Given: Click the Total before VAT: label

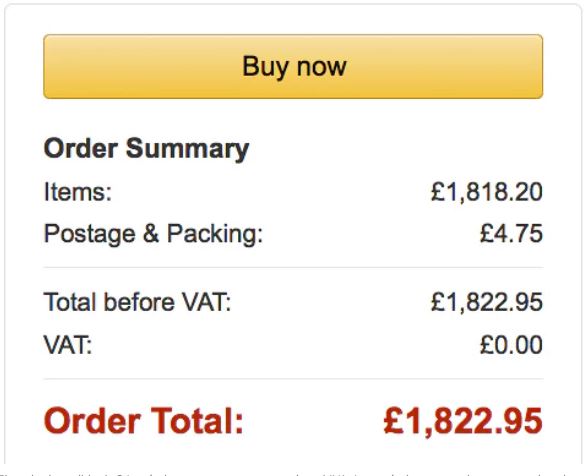Looking at the screenshot, I should point(137,302).
